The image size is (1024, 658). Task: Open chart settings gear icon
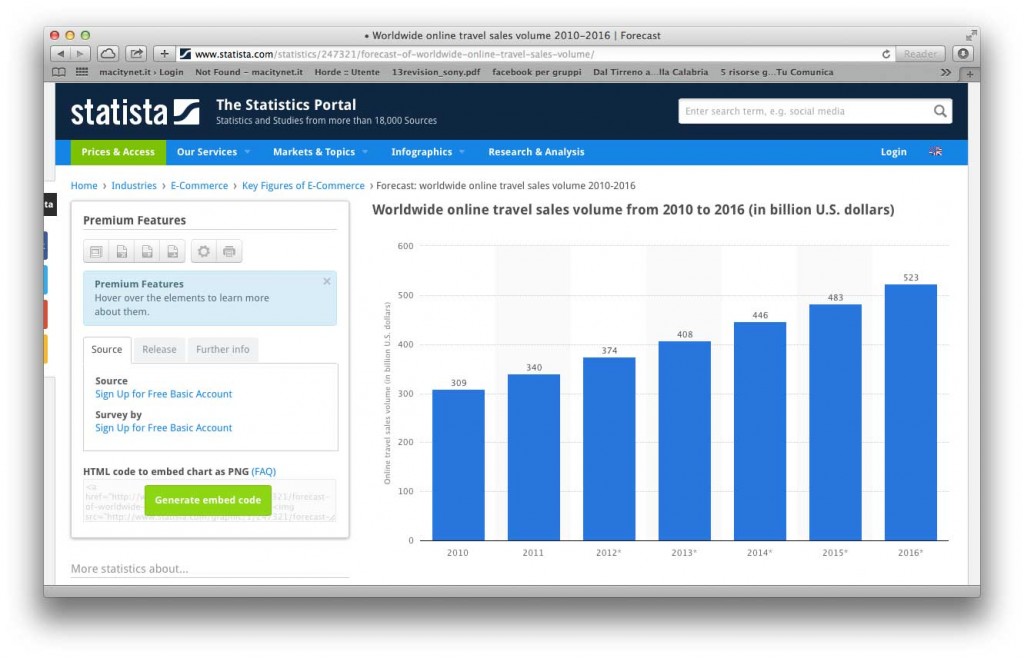click(204, 251)
